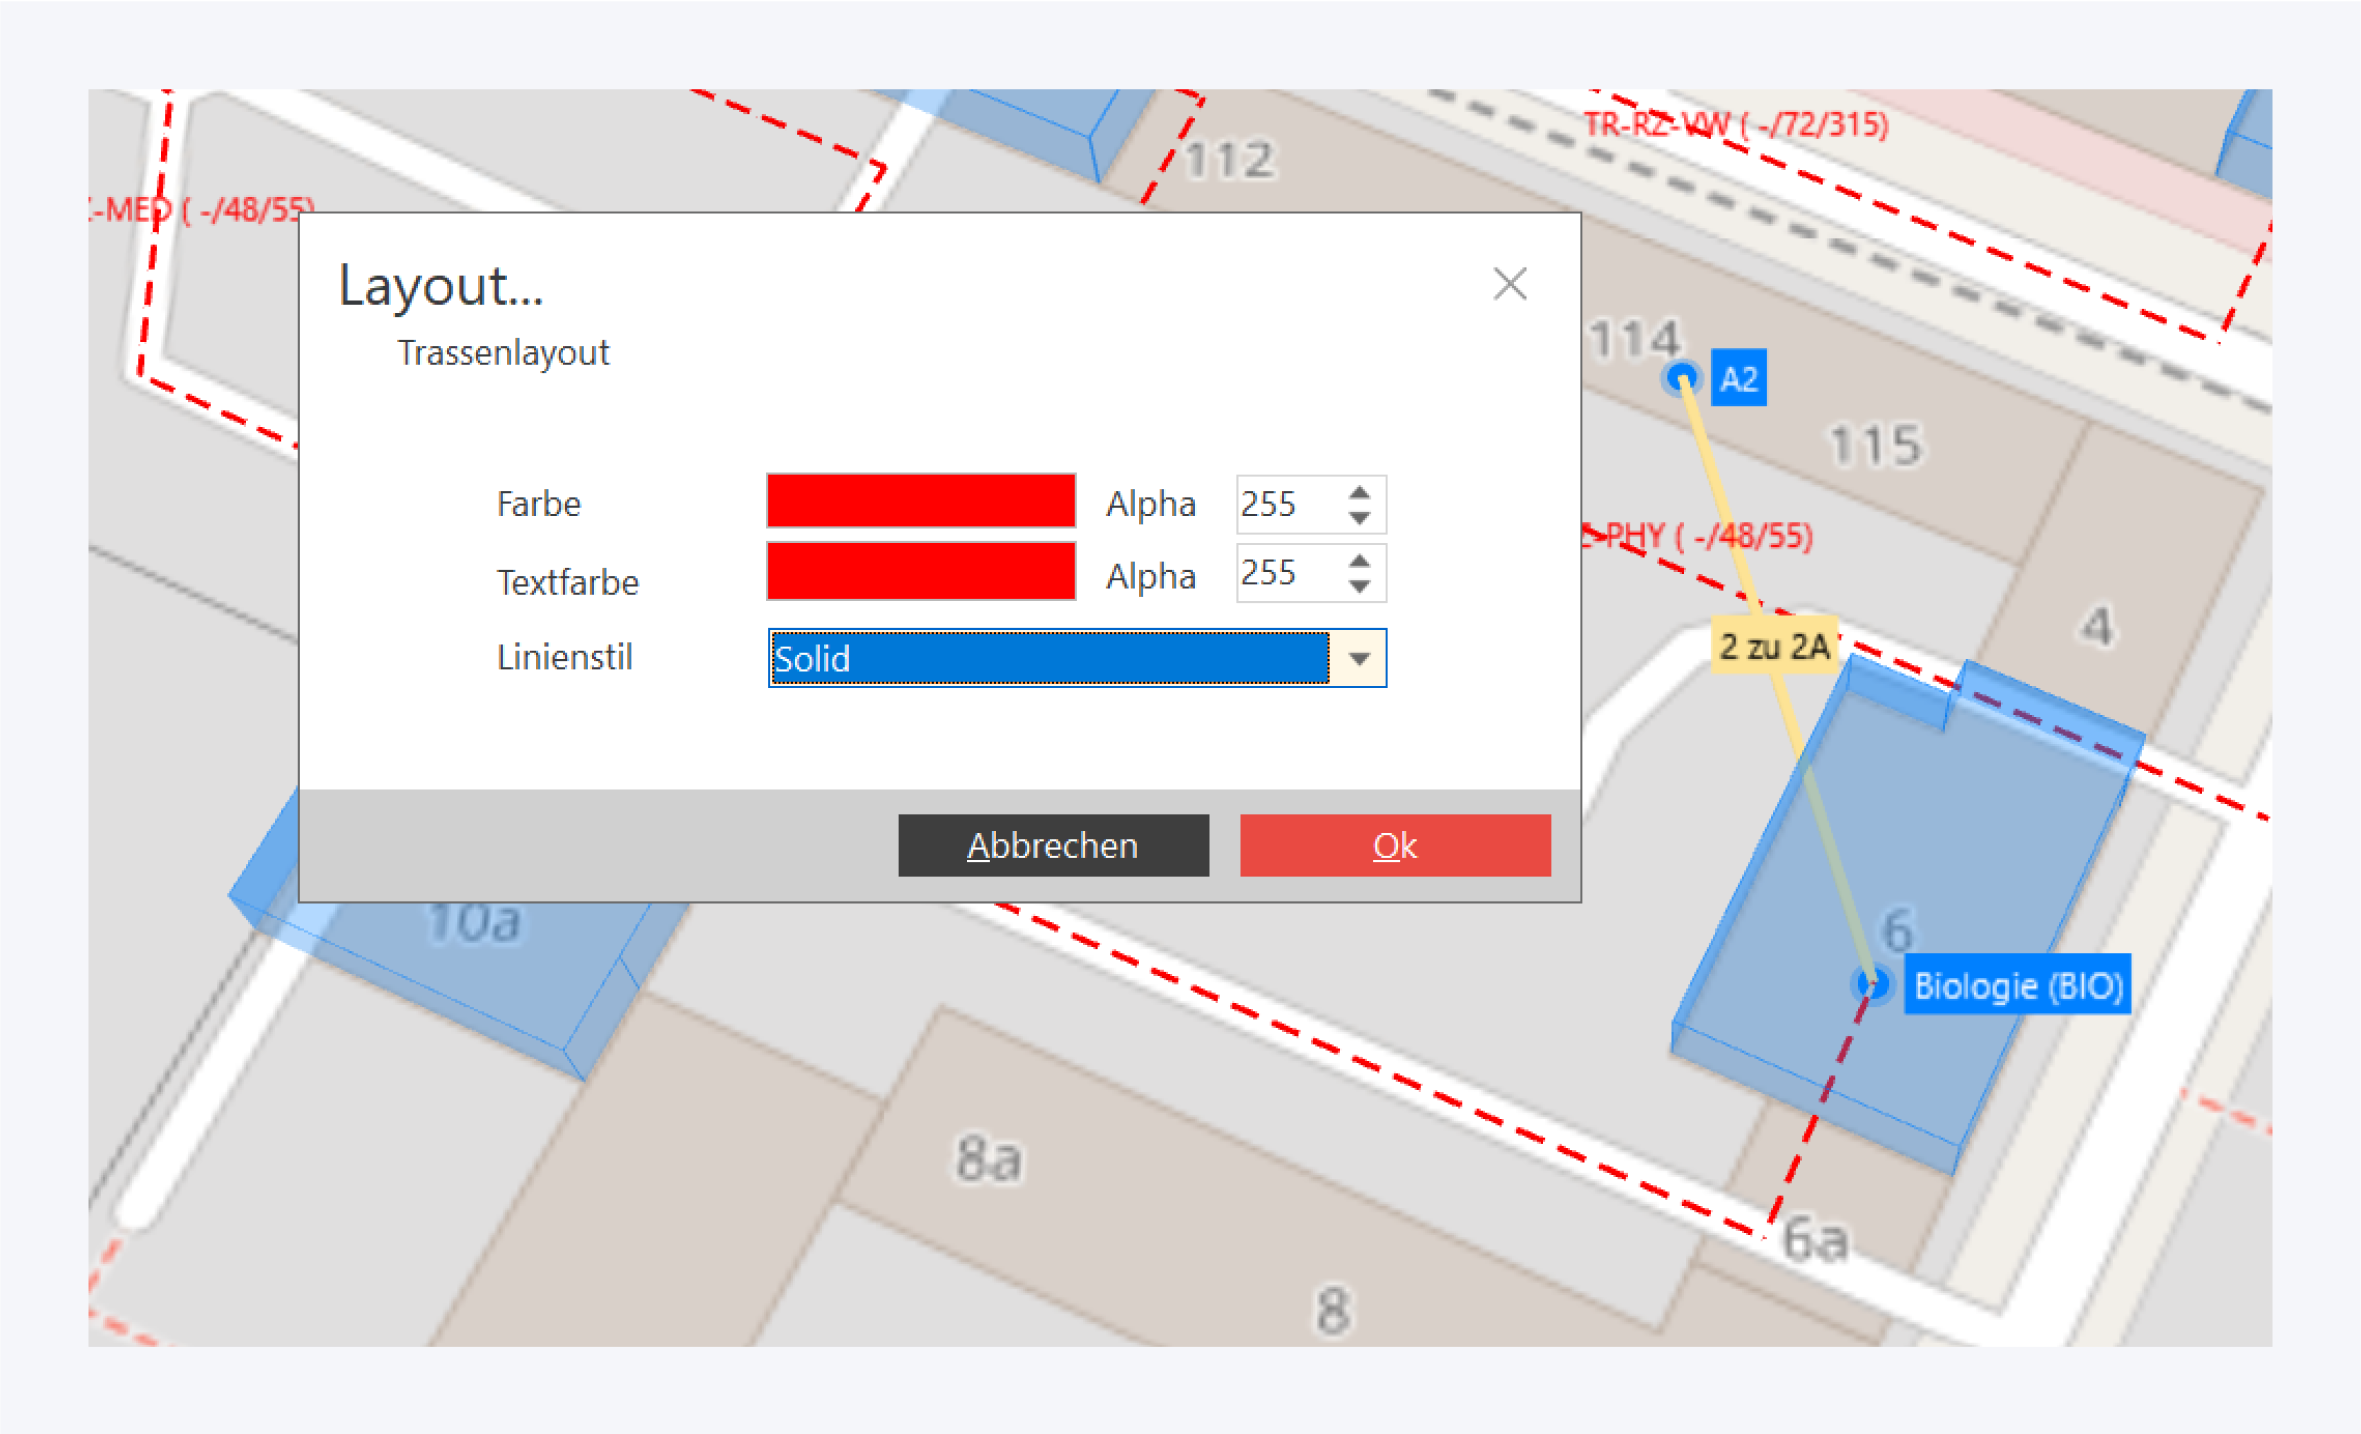The image size is (2361, 1434).
Task: Click the Biologie (BIO) node marker
Action: point(1873,984)
